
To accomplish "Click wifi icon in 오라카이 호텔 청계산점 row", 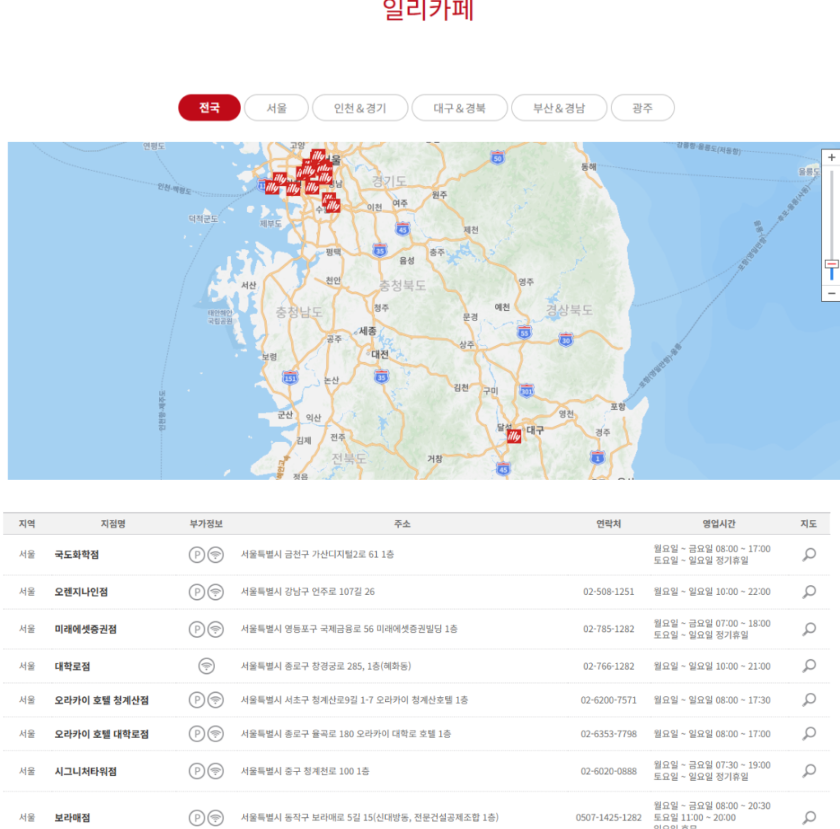I will [216, 700].
